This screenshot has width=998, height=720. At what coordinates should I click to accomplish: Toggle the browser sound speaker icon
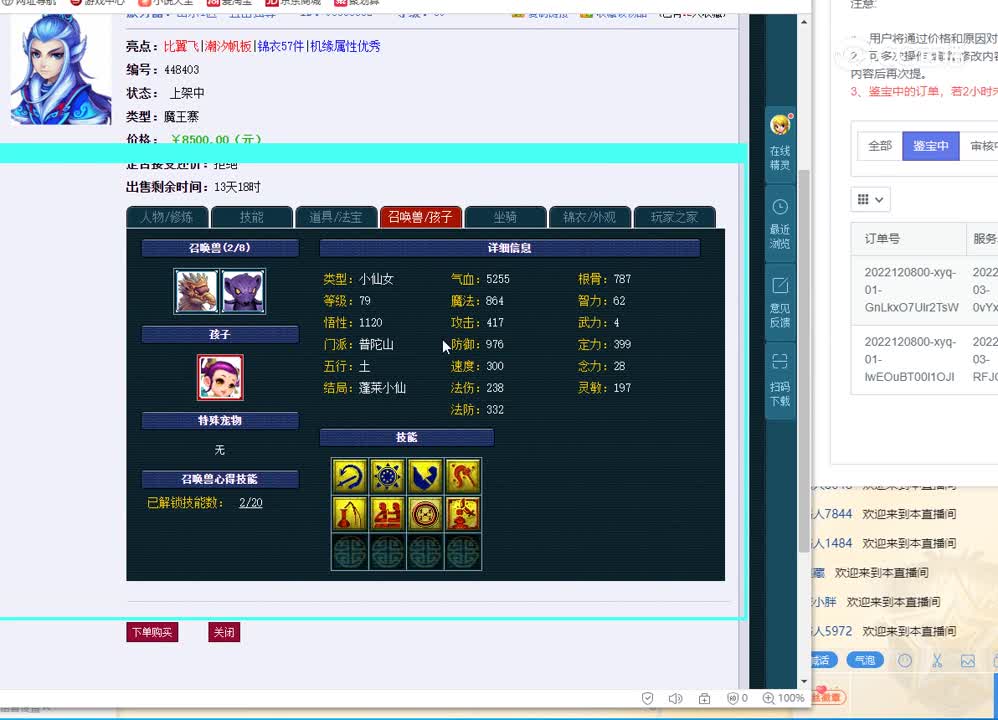[675, 698]
